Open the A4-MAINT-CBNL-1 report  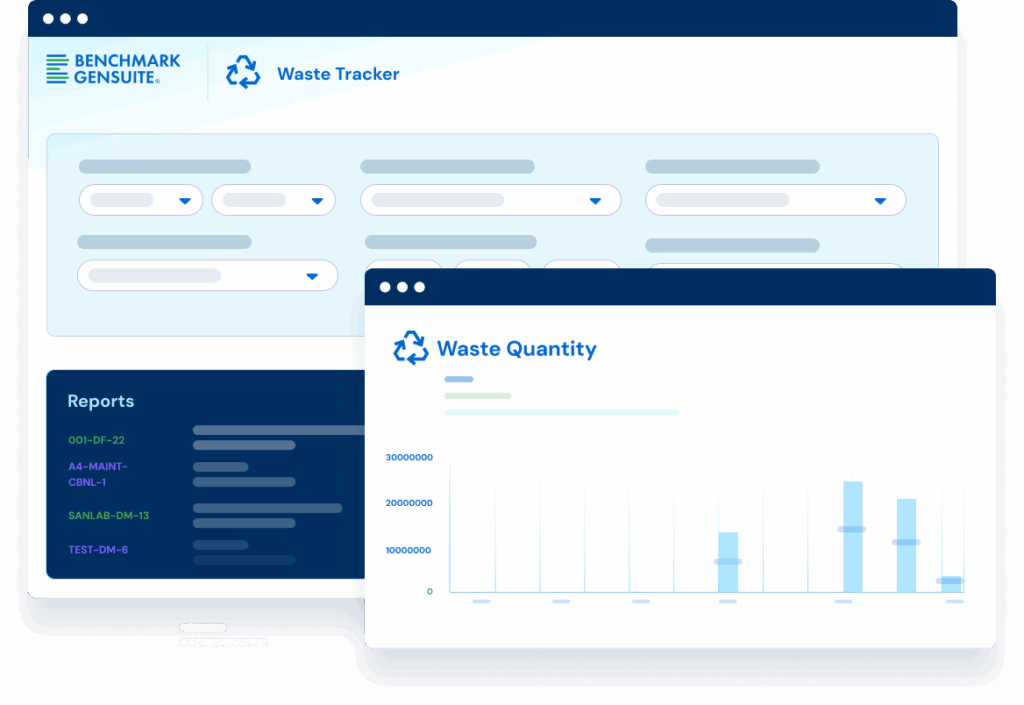point(98,474)
